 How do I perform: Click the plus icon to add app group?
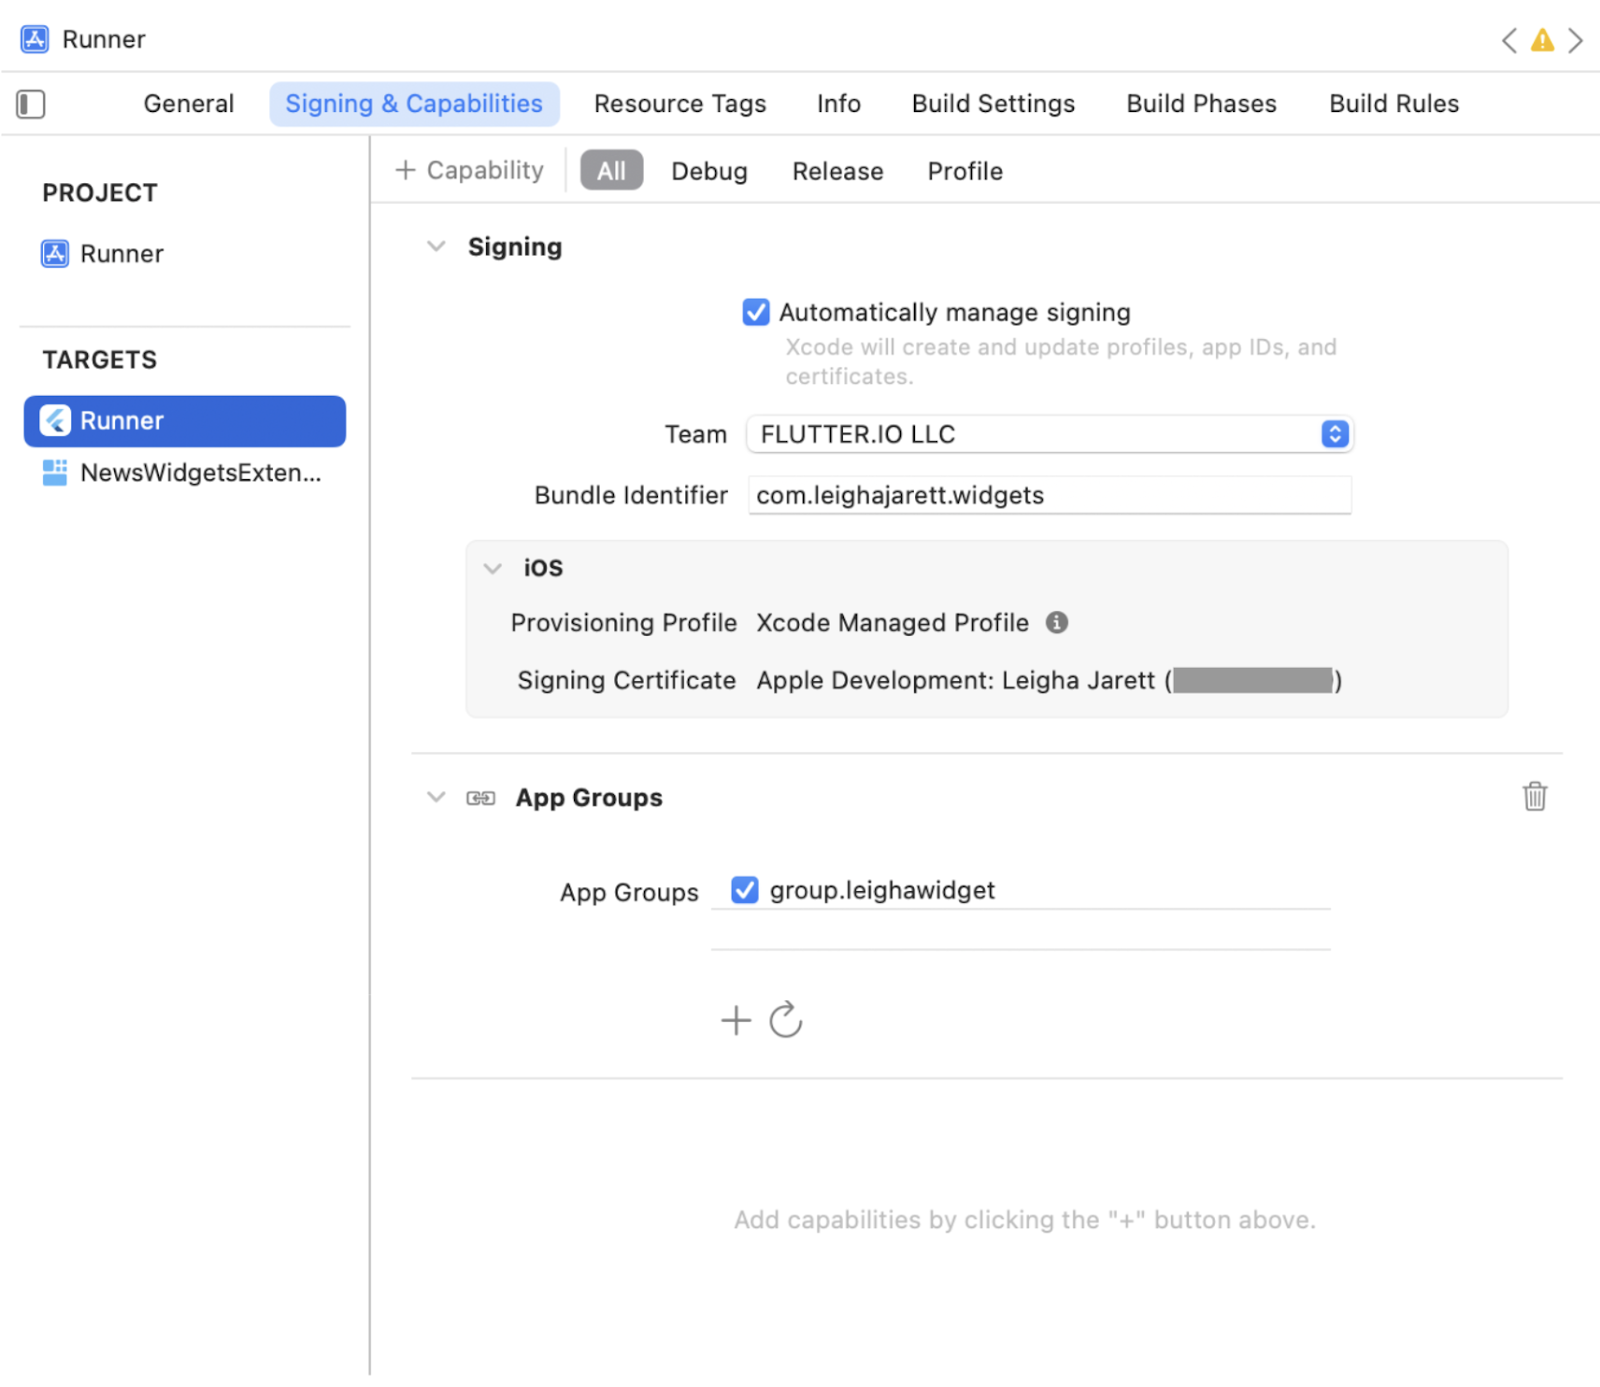tap(736, 1020)
